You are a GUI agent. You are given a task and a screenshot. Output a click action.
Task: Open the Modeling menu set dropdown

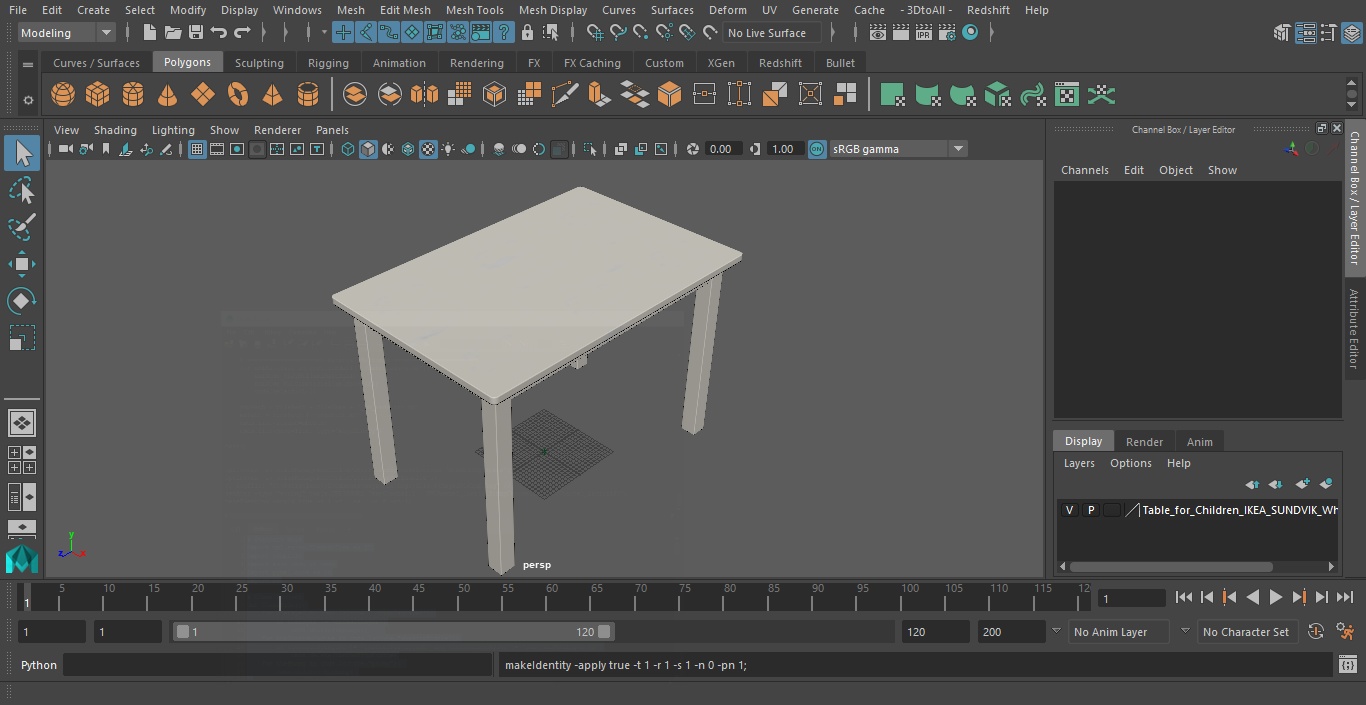68,33
